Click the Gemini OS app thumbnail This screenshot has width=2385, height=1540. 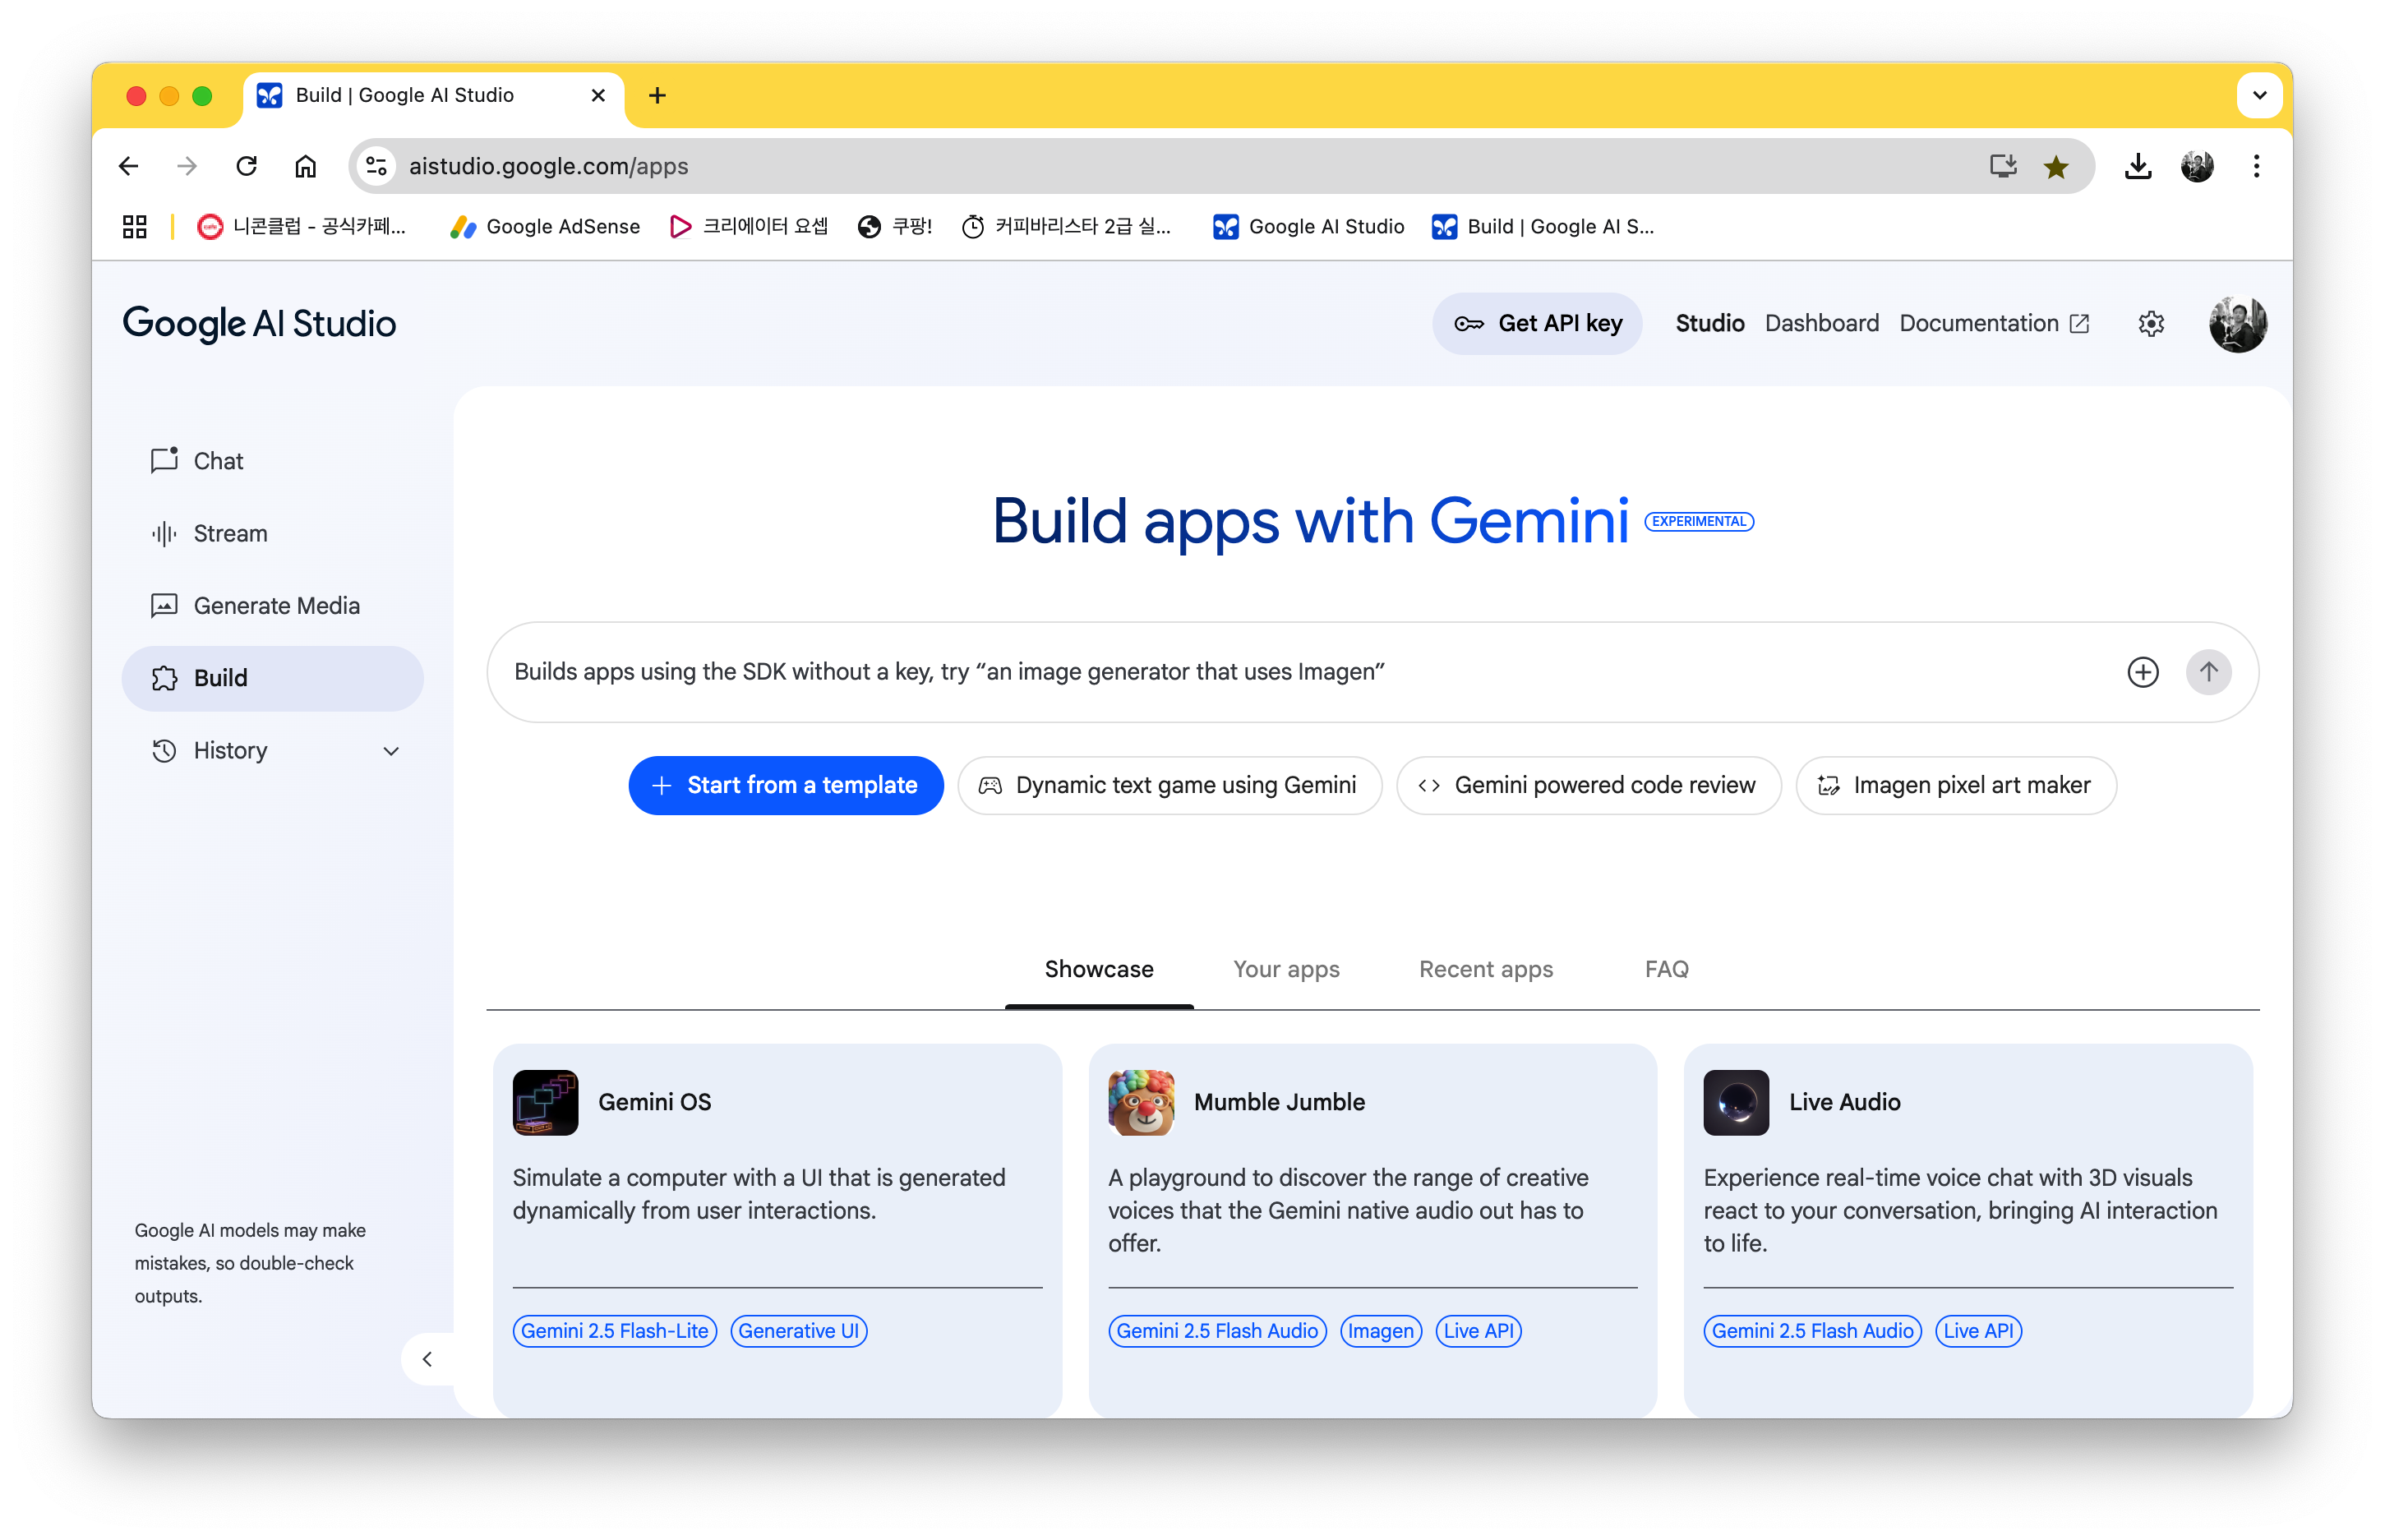click(545, 1102)
